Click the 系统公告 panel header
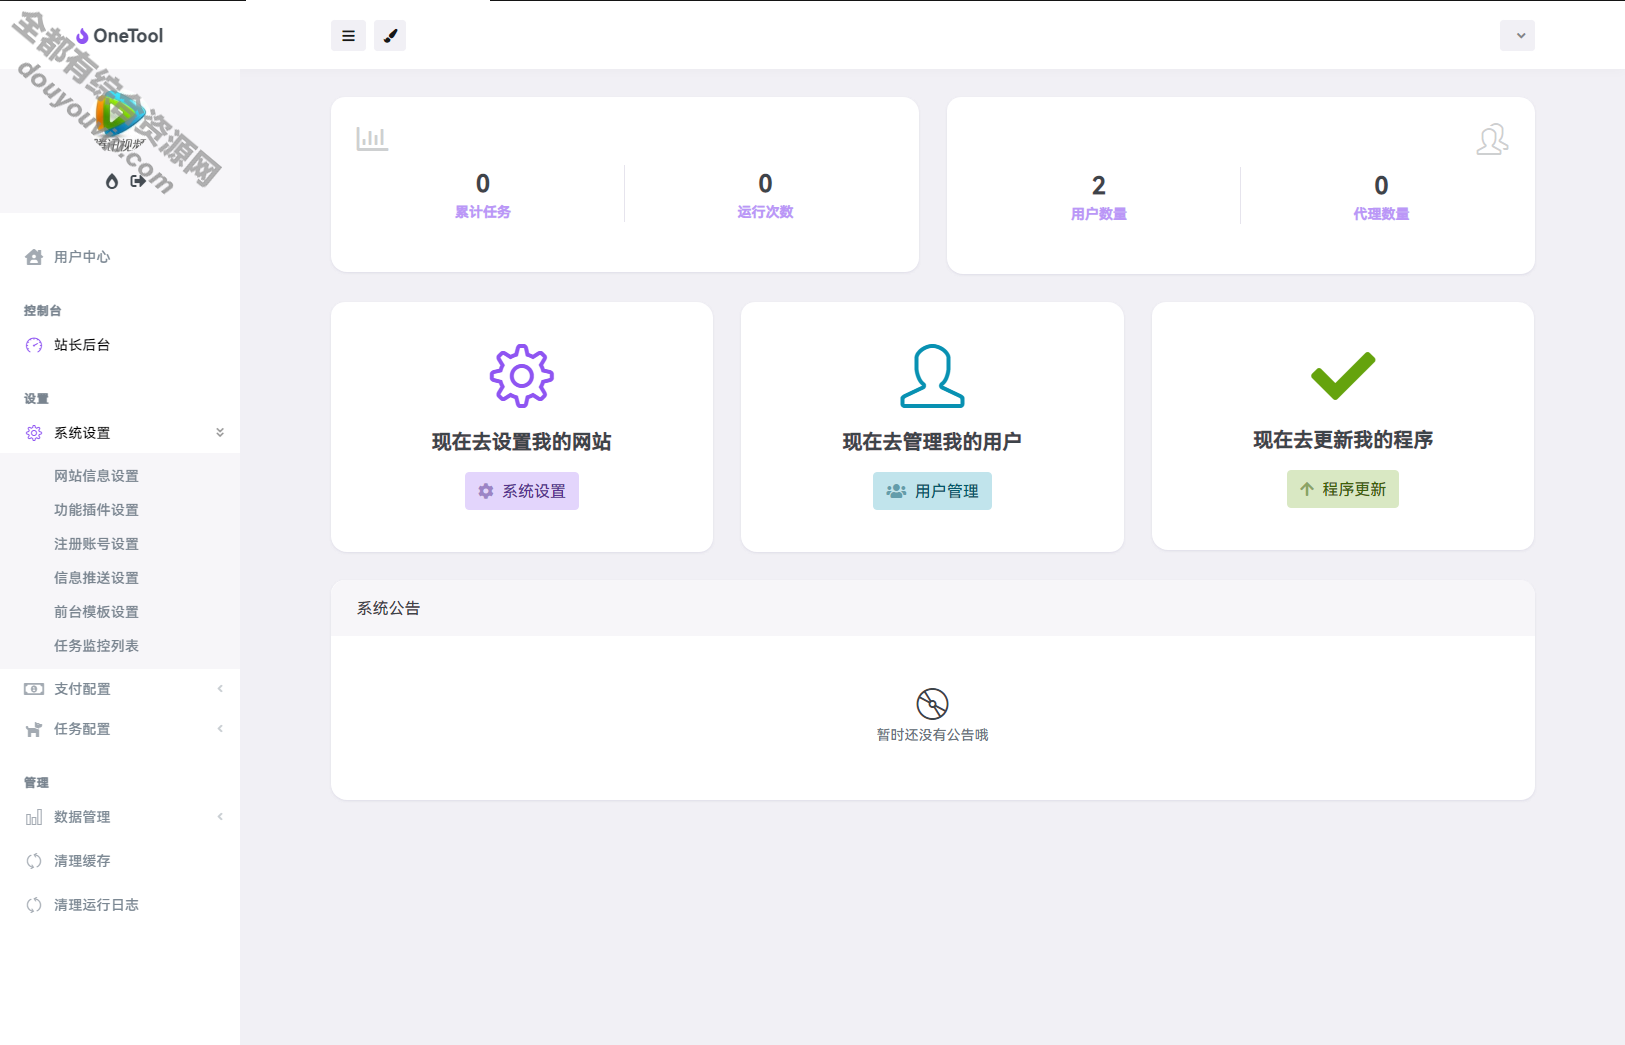Viewport: 1625px width, 1045px height. coord(933,608)
